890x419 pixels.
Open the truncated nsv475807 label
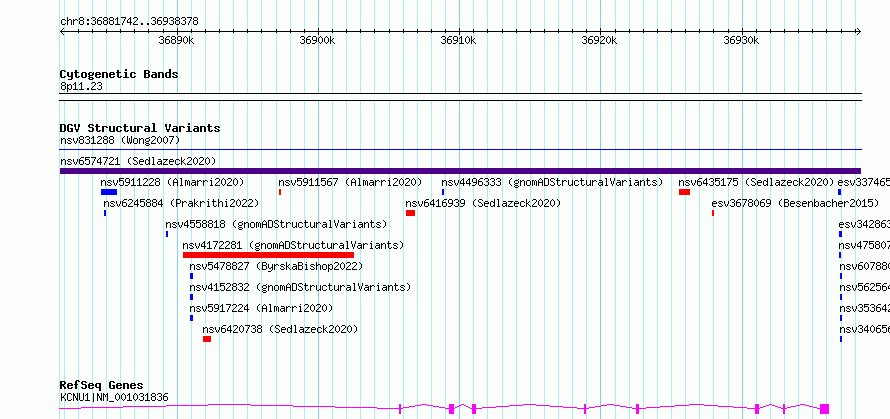point(864,245)
